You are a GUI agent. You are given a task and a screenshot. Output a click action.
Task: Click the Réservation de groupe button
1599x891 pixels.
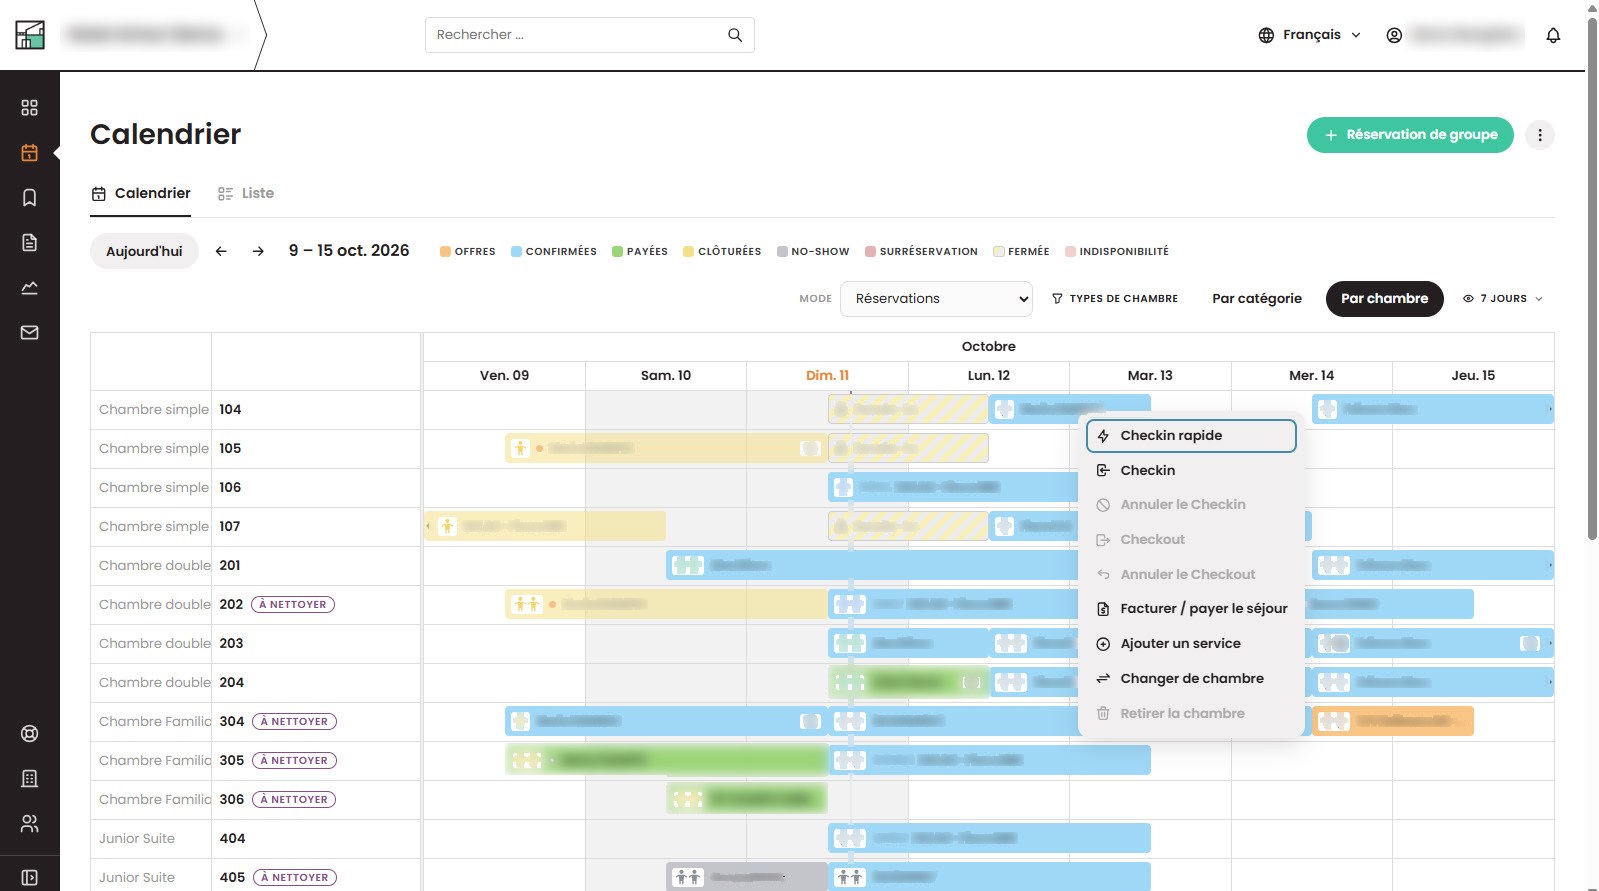[x=1410, y=135]
